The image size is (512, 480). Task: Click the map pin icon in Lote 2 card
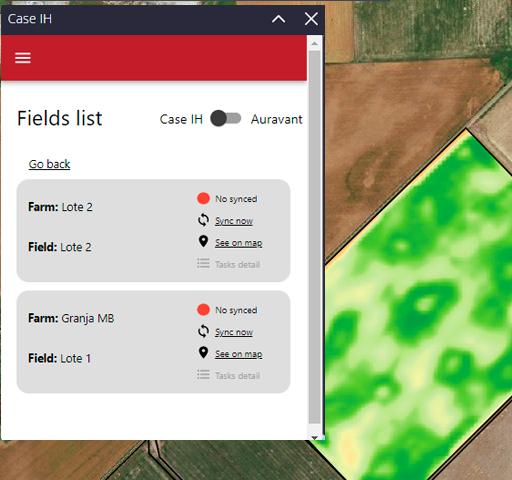click(x=203, y=241)
